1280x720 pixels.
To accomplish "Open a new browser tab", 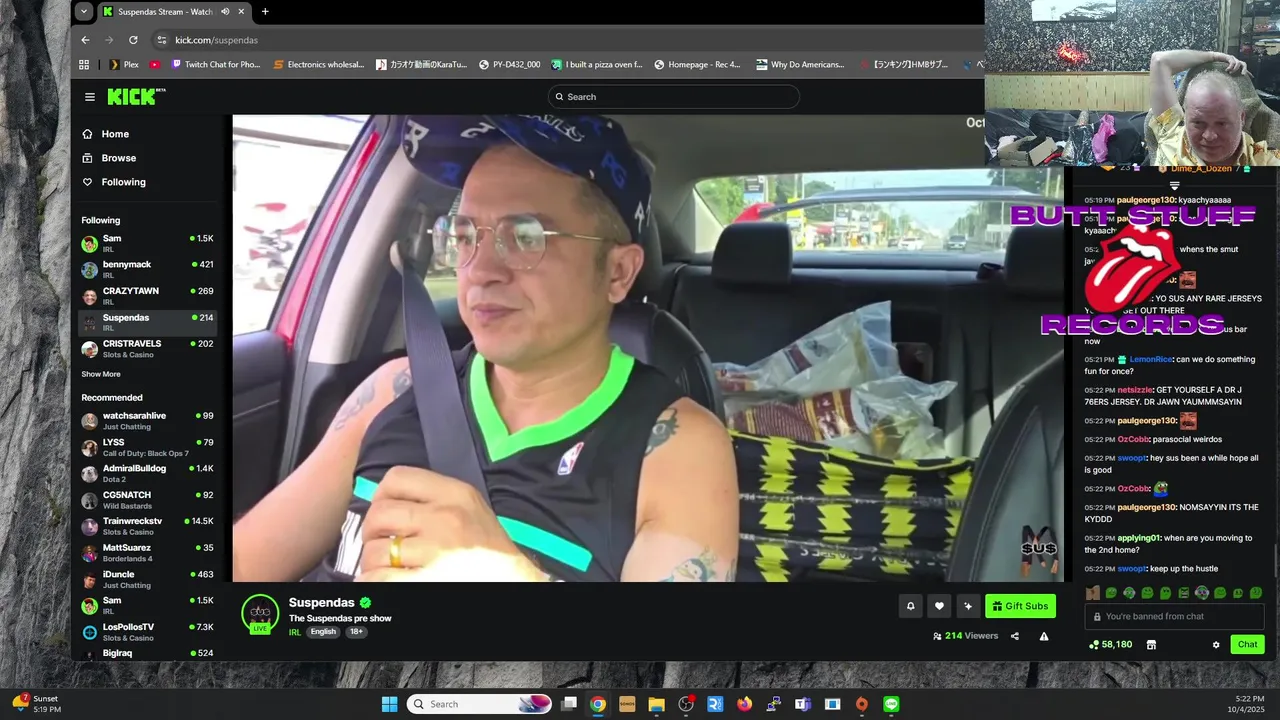I will [x=265, y=12].
